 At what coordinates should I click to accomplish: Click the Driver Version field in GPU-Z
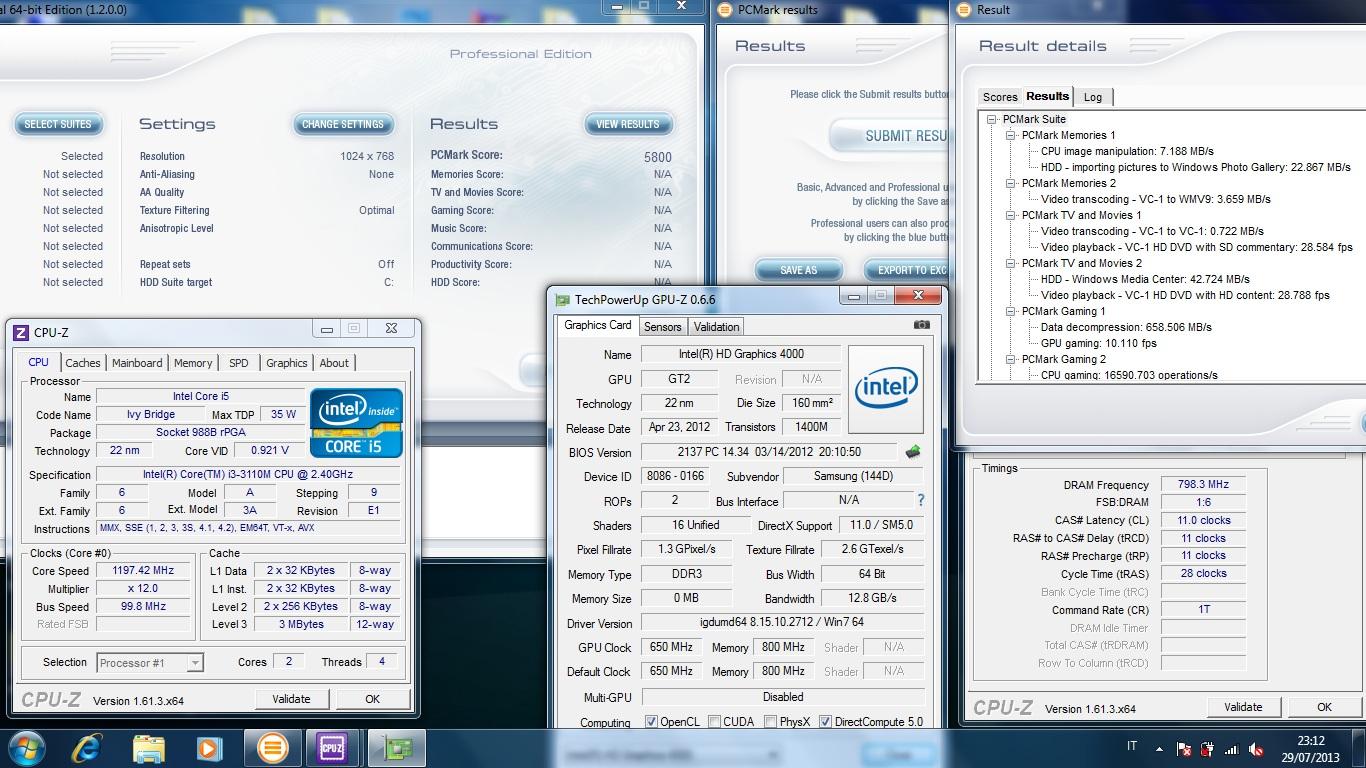click(x=782, y=622)
